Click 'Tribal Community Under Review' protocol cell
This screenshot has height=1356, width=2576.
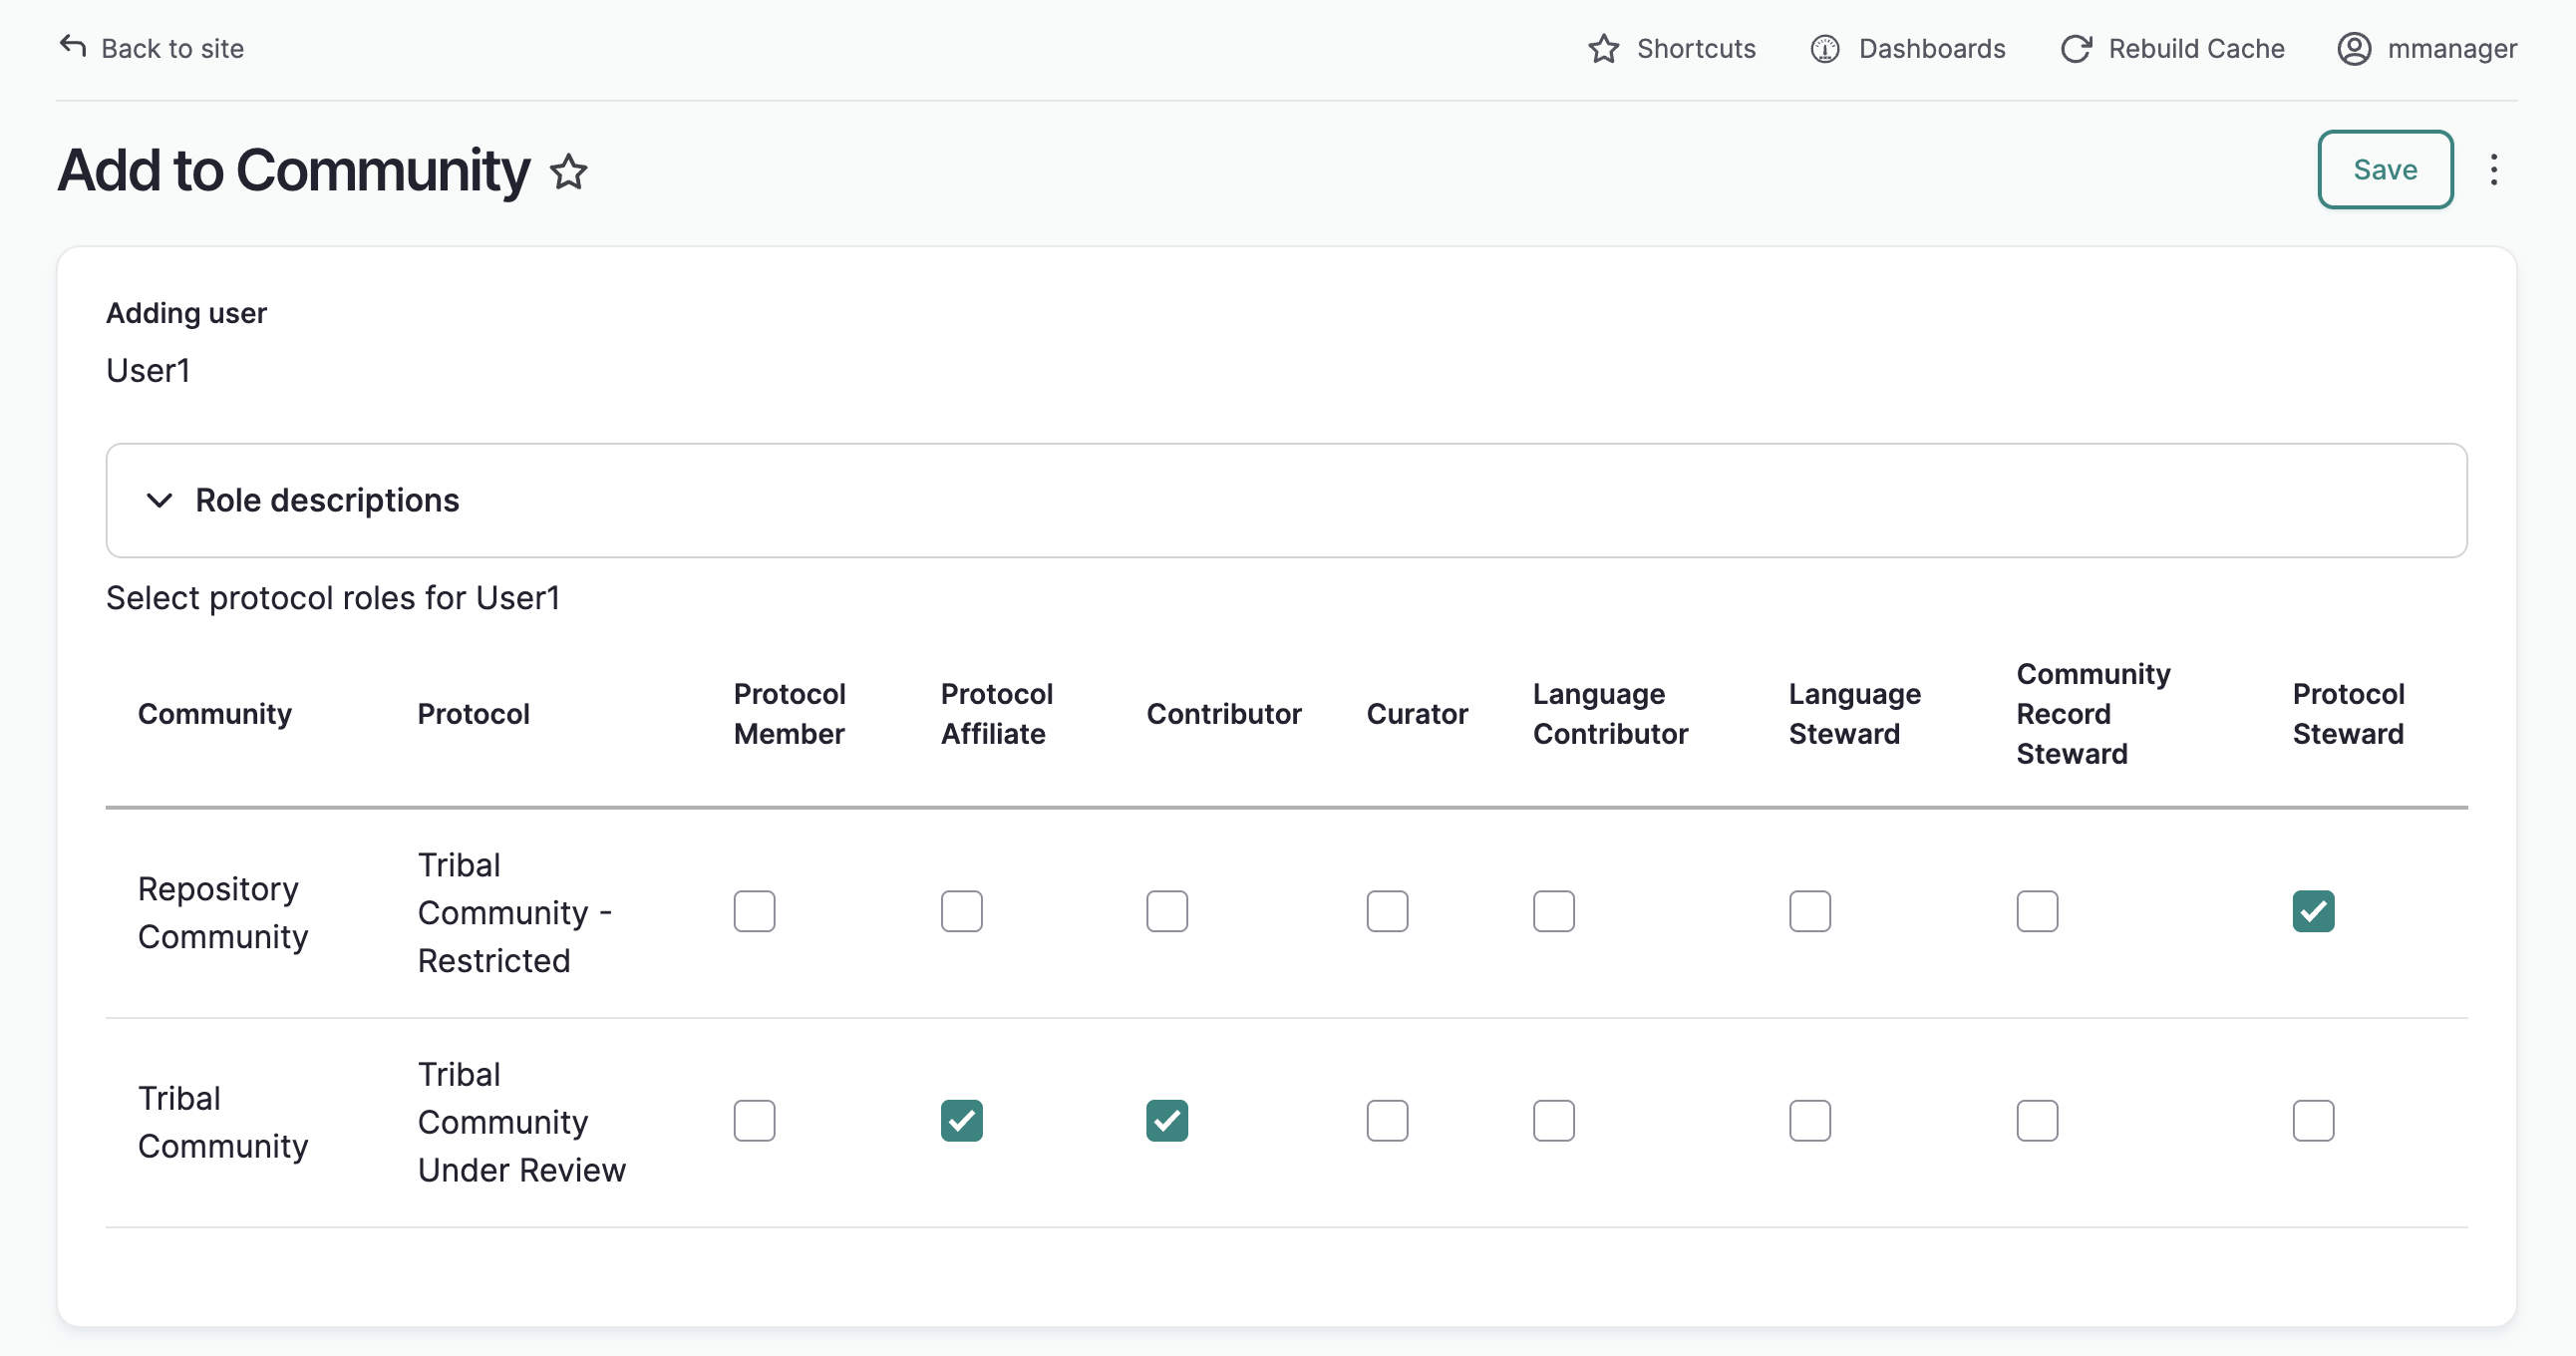522,1122
